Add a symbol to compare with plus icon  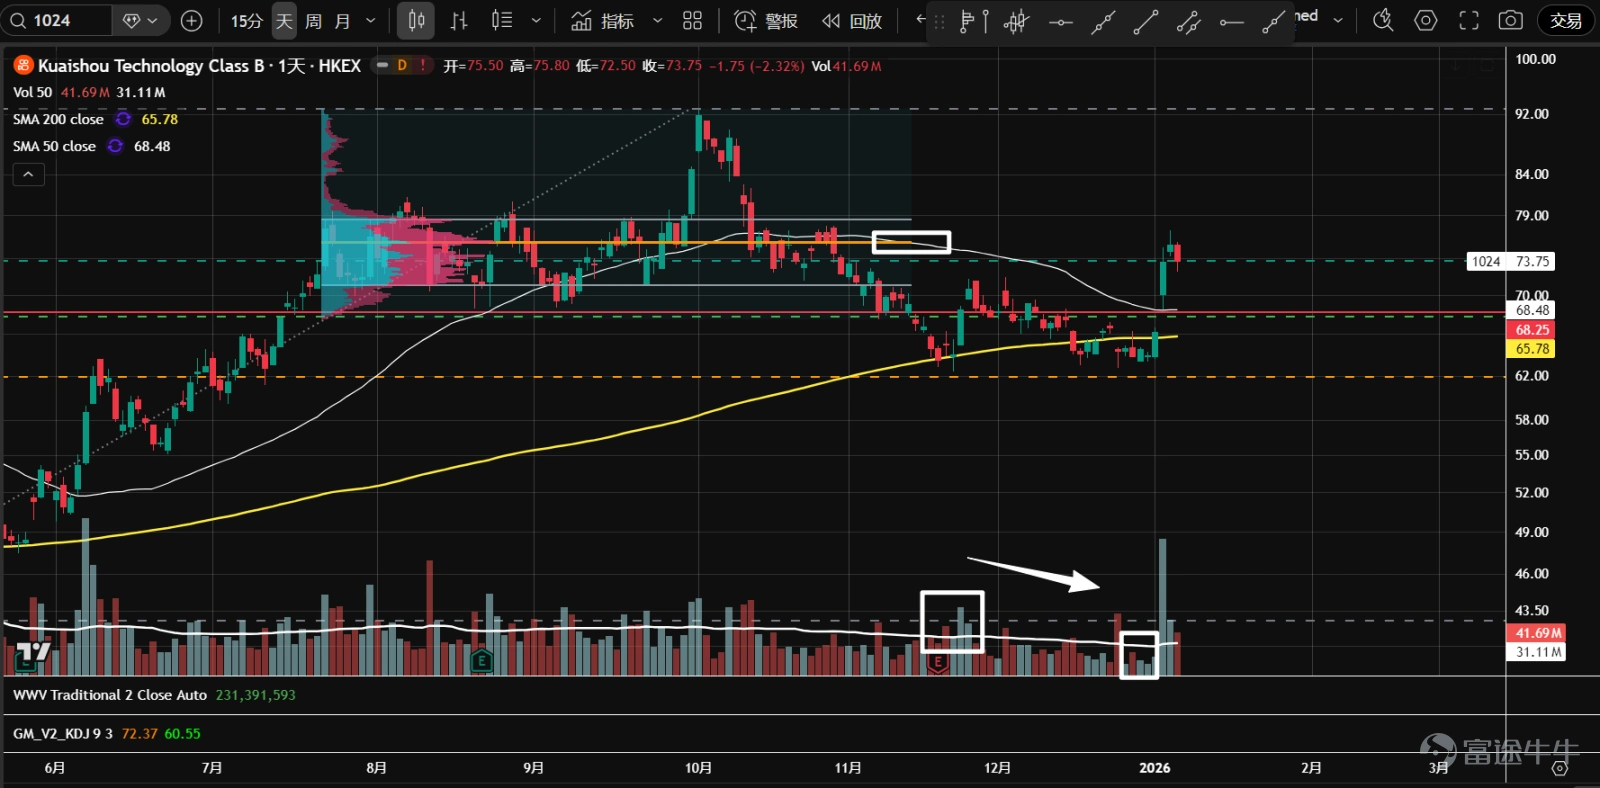[x=192, y=20]
